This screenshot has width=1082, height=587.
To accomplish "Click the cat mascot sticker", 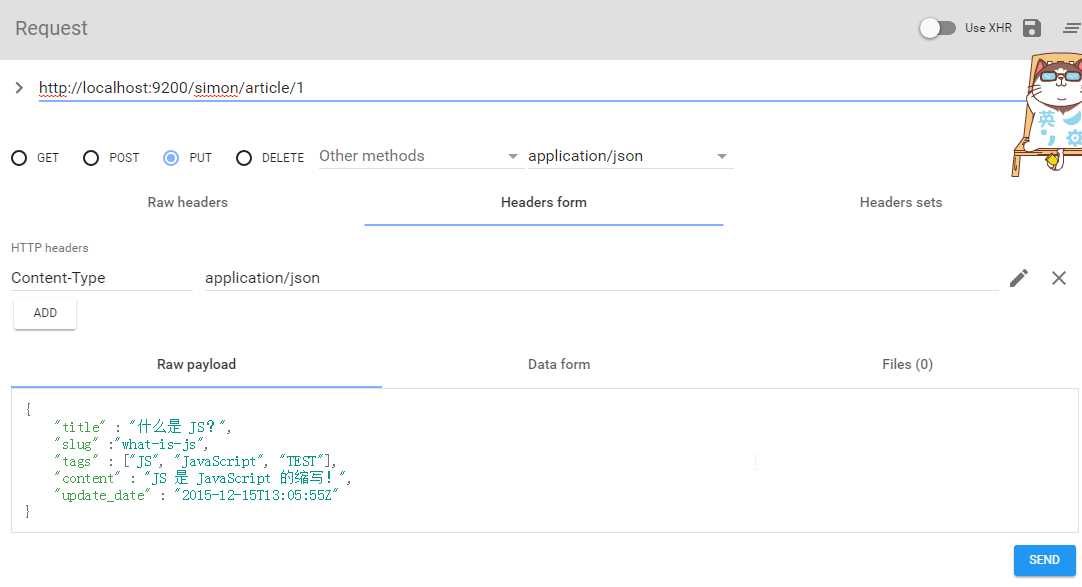I will click(x=1047, y=115).
